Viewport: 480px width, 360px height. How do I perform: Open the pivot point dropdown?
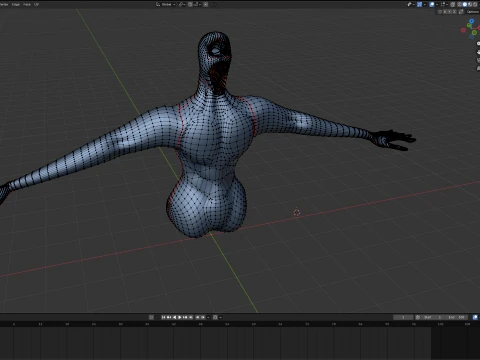182,4
